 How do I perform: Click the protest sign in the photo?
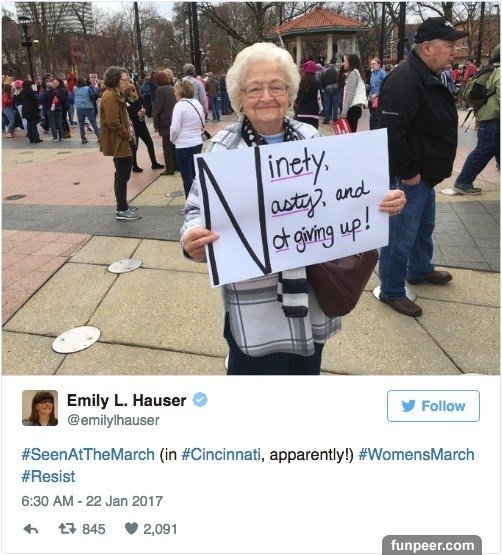tap(292, 207)
